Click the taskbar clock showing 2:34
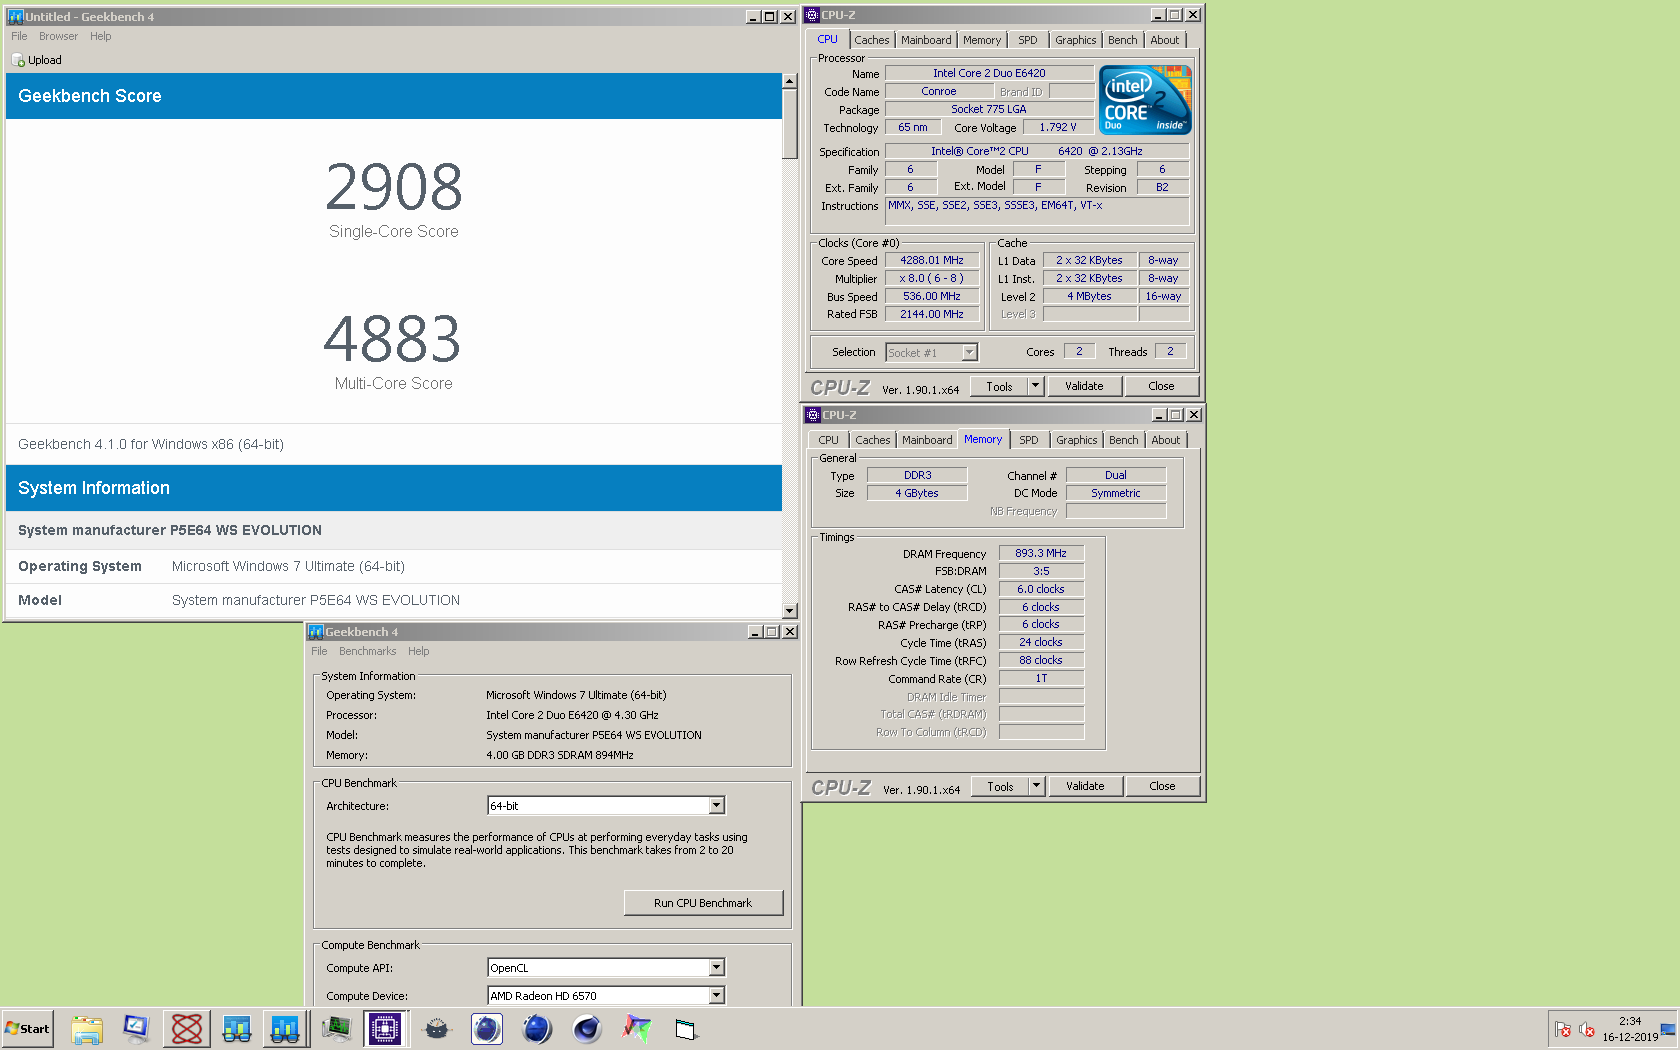The height and width of the screenshot is (1050, 1680). pyautogui.click(x=1630, y=1029)
